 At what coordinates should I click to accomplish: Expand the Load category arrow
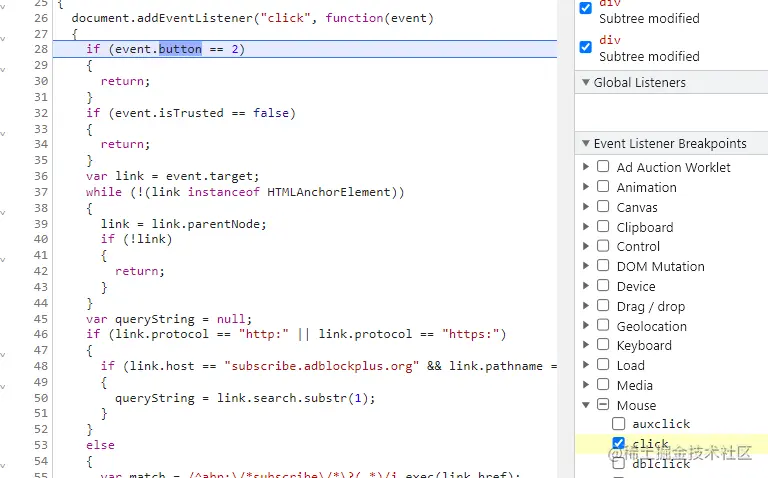[x=586, y=365]
